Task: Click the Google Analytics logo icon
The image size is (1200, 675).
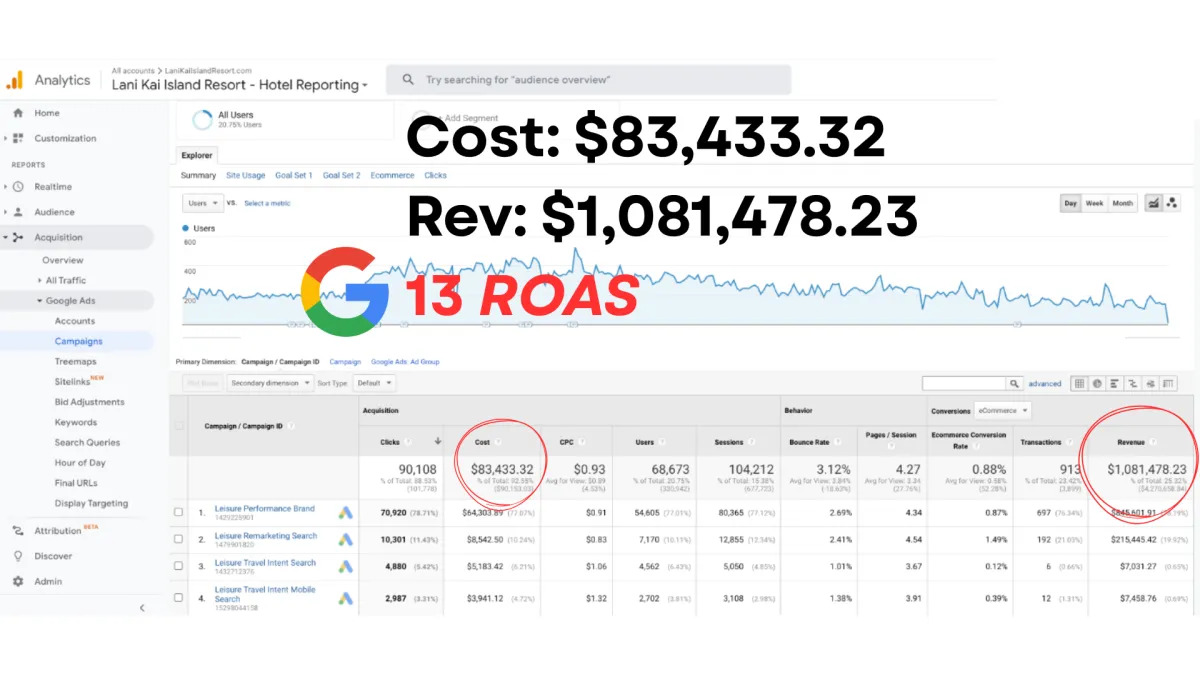Action: point(14,80)
